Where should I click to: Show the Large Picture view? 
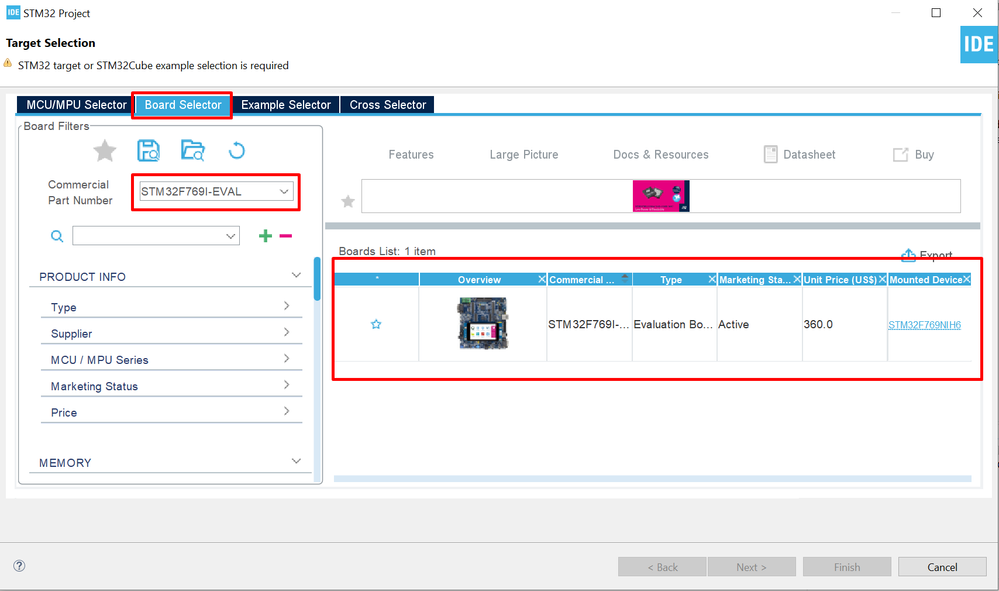[524, 154]
